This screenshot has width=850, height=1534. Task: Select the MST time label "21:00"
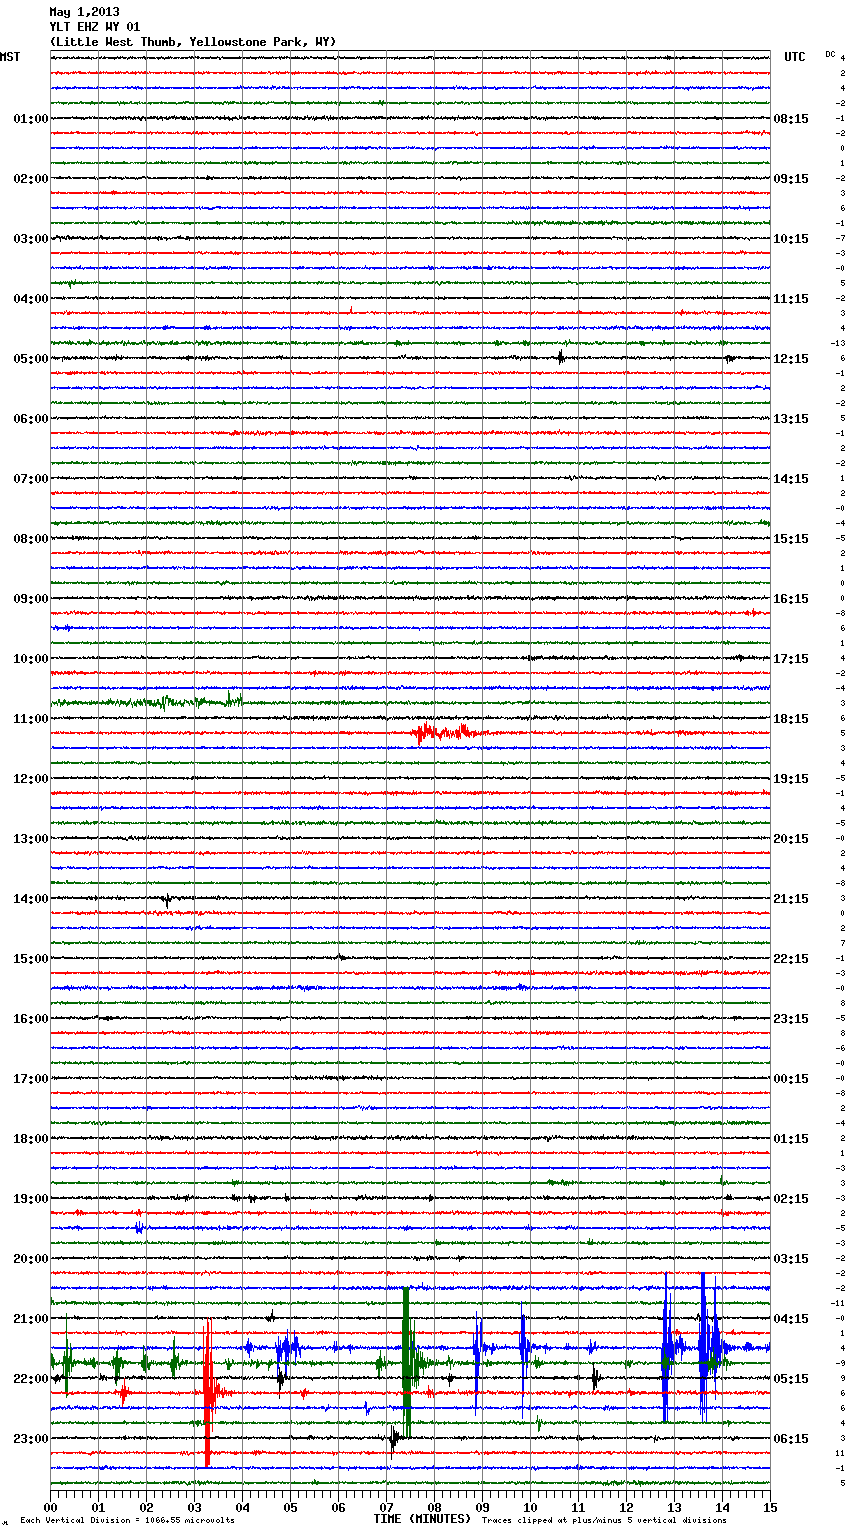point(30,1319)
